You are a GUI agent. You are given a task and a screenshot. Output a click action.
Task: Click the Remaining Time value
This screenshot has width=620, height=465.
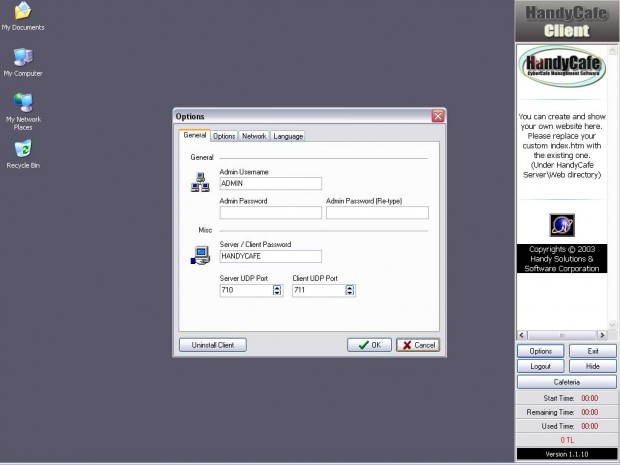pos(590,412)
